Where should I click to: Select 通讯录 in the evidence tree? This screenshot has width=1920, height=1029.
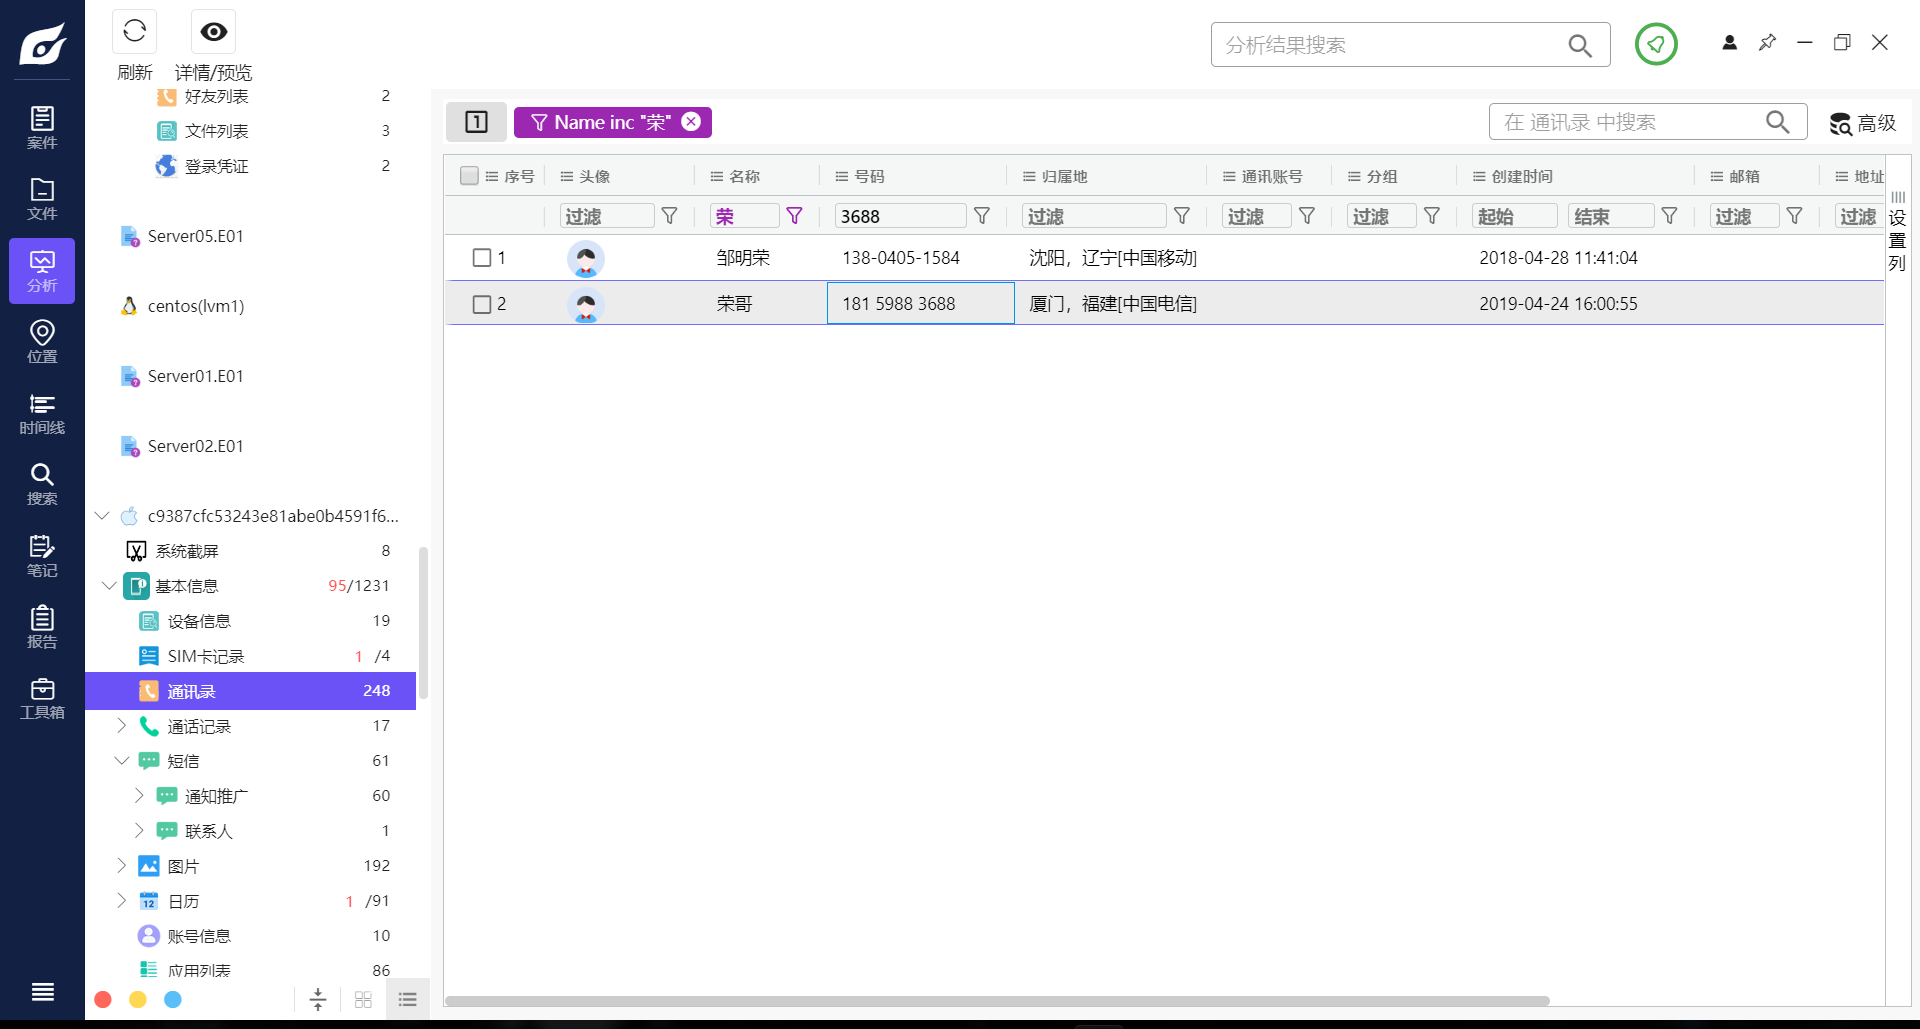tap(190, 690)
